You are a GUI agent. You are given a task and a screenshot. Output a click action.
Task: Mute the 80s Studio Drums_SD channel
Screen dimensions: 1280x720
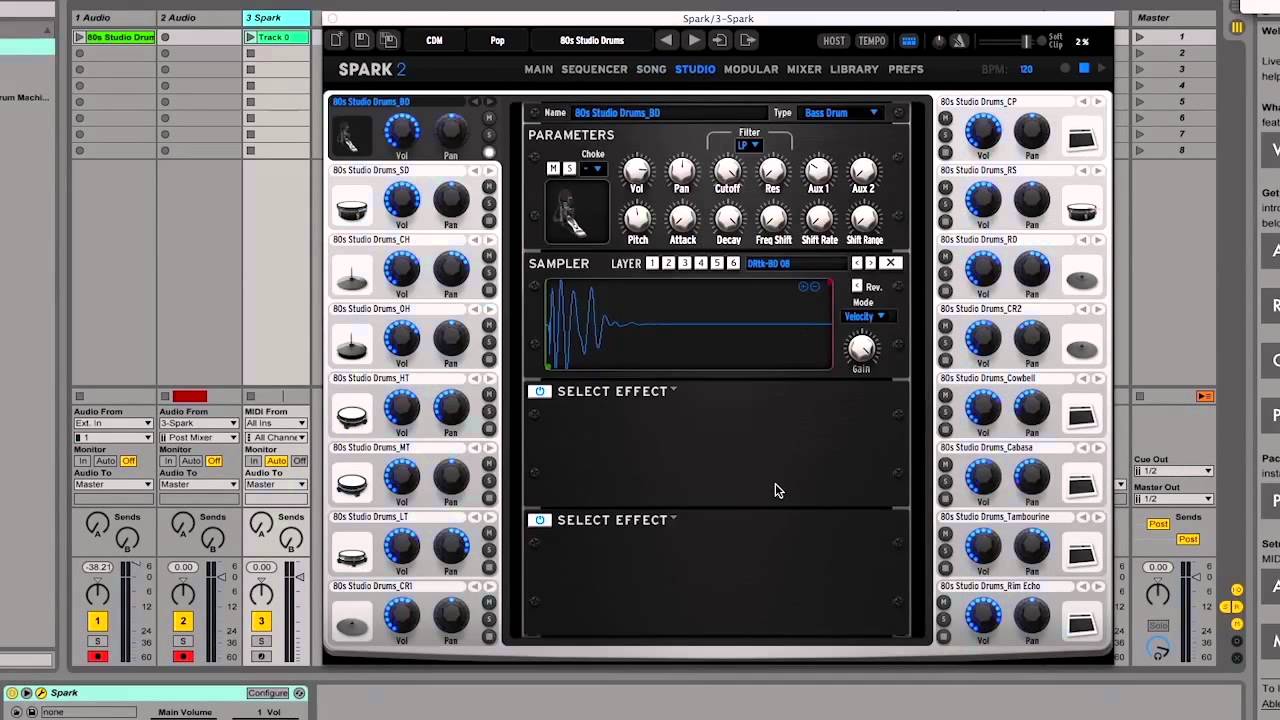[489, 187]
